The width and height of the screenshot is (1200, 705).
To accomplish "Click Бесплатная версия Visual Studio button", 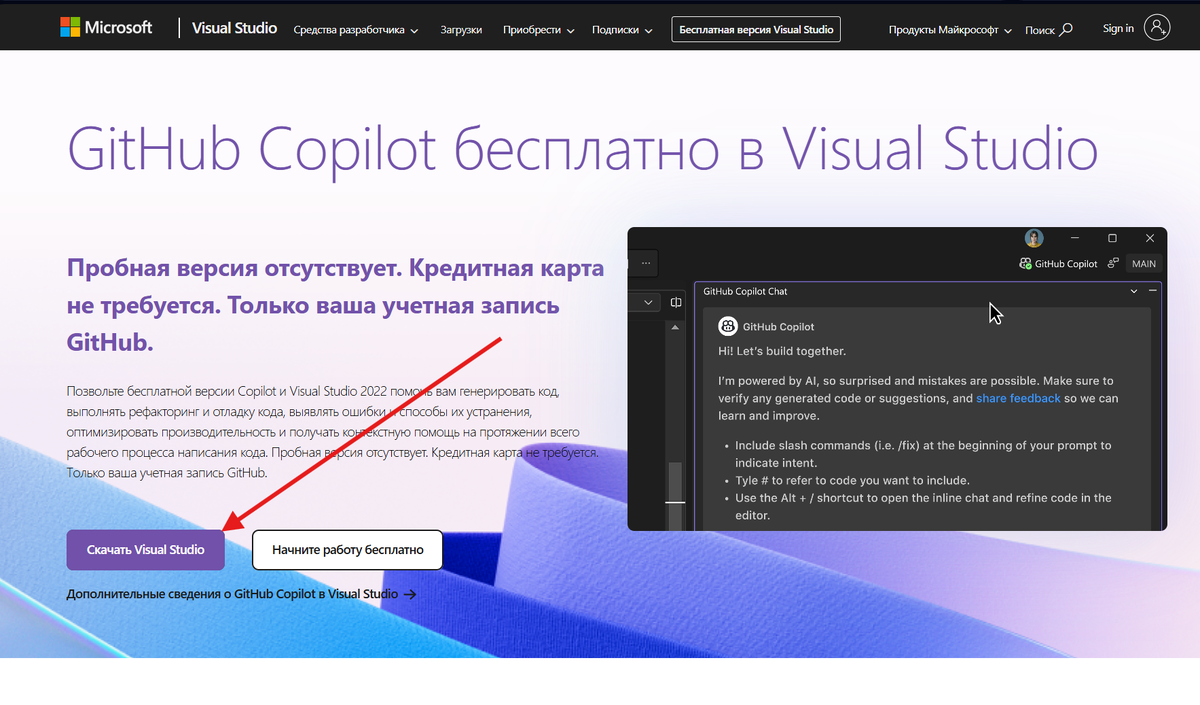I will [x=756, y=30].
